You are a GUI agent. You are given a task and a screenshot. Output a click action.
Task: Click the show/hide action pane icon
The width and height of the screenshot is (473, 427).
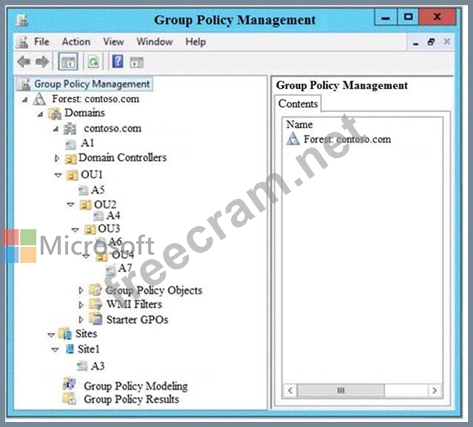[136, 62]
